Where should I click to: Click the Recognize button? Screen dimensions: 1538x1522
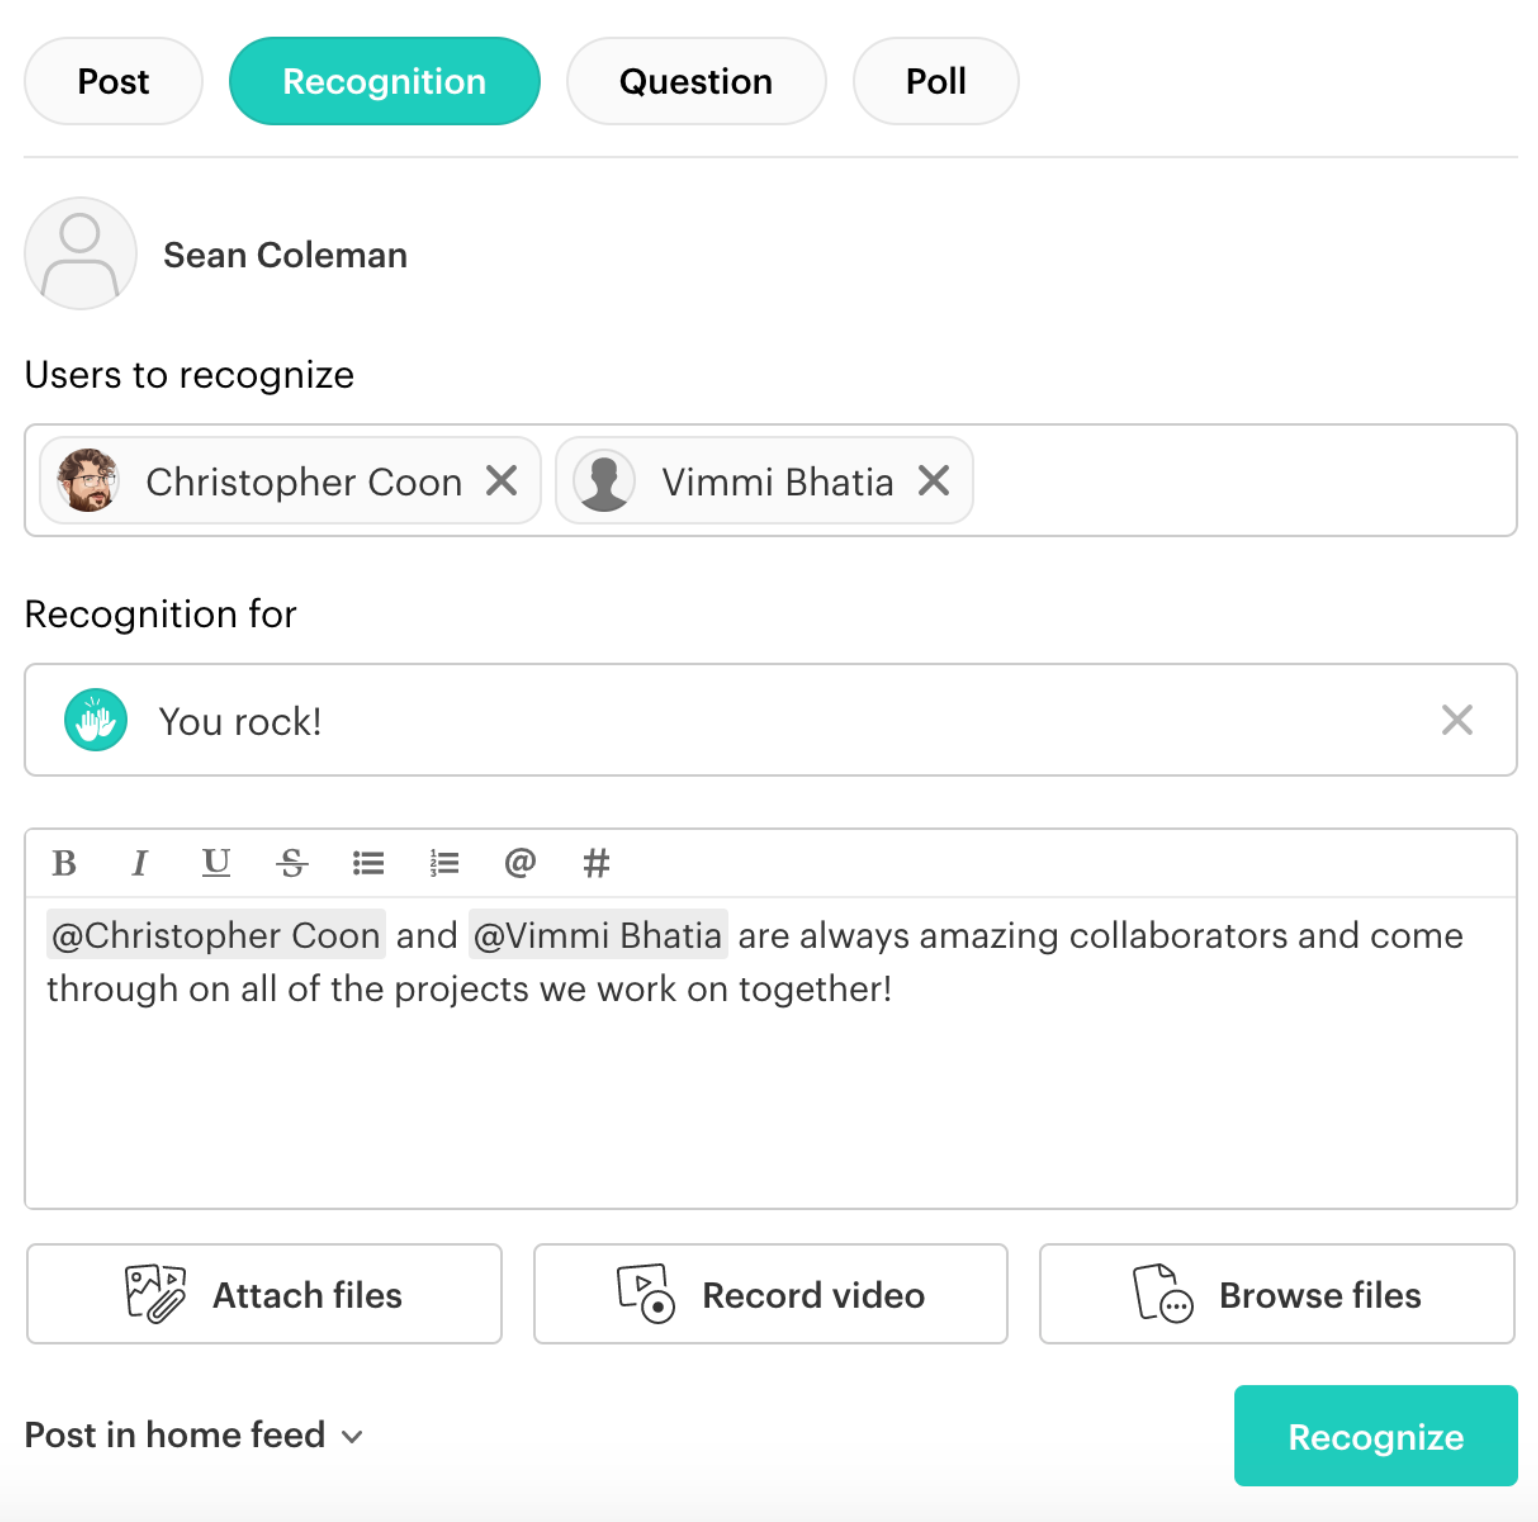[1375, 1436]
